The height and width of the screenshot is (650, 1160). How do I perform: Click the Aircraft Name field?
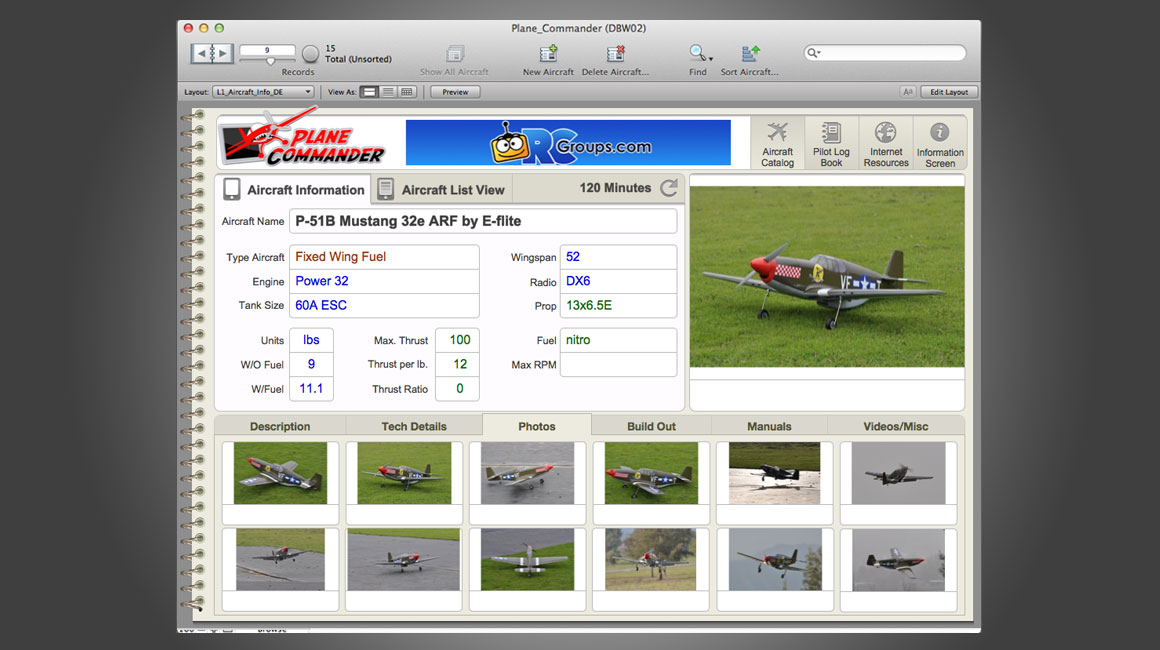point(483,221)
